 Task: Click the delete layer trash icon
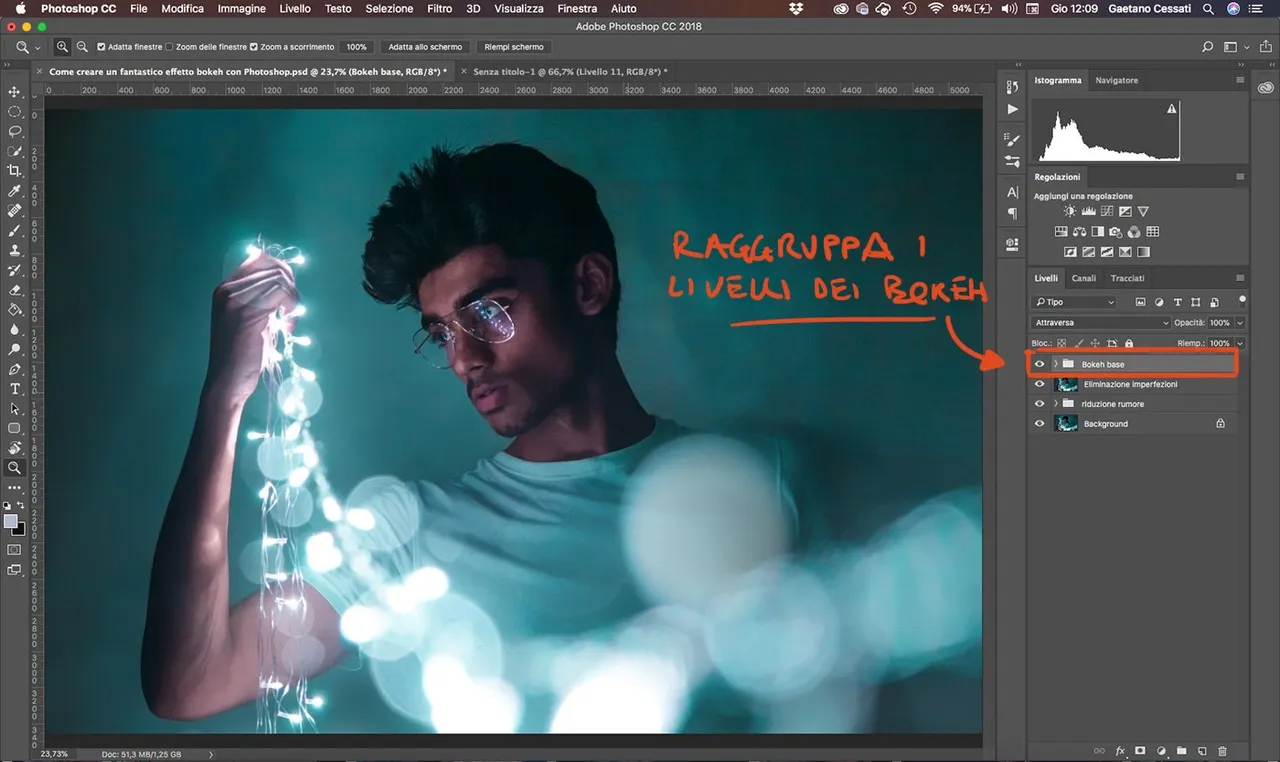(x=1222, y=750)
